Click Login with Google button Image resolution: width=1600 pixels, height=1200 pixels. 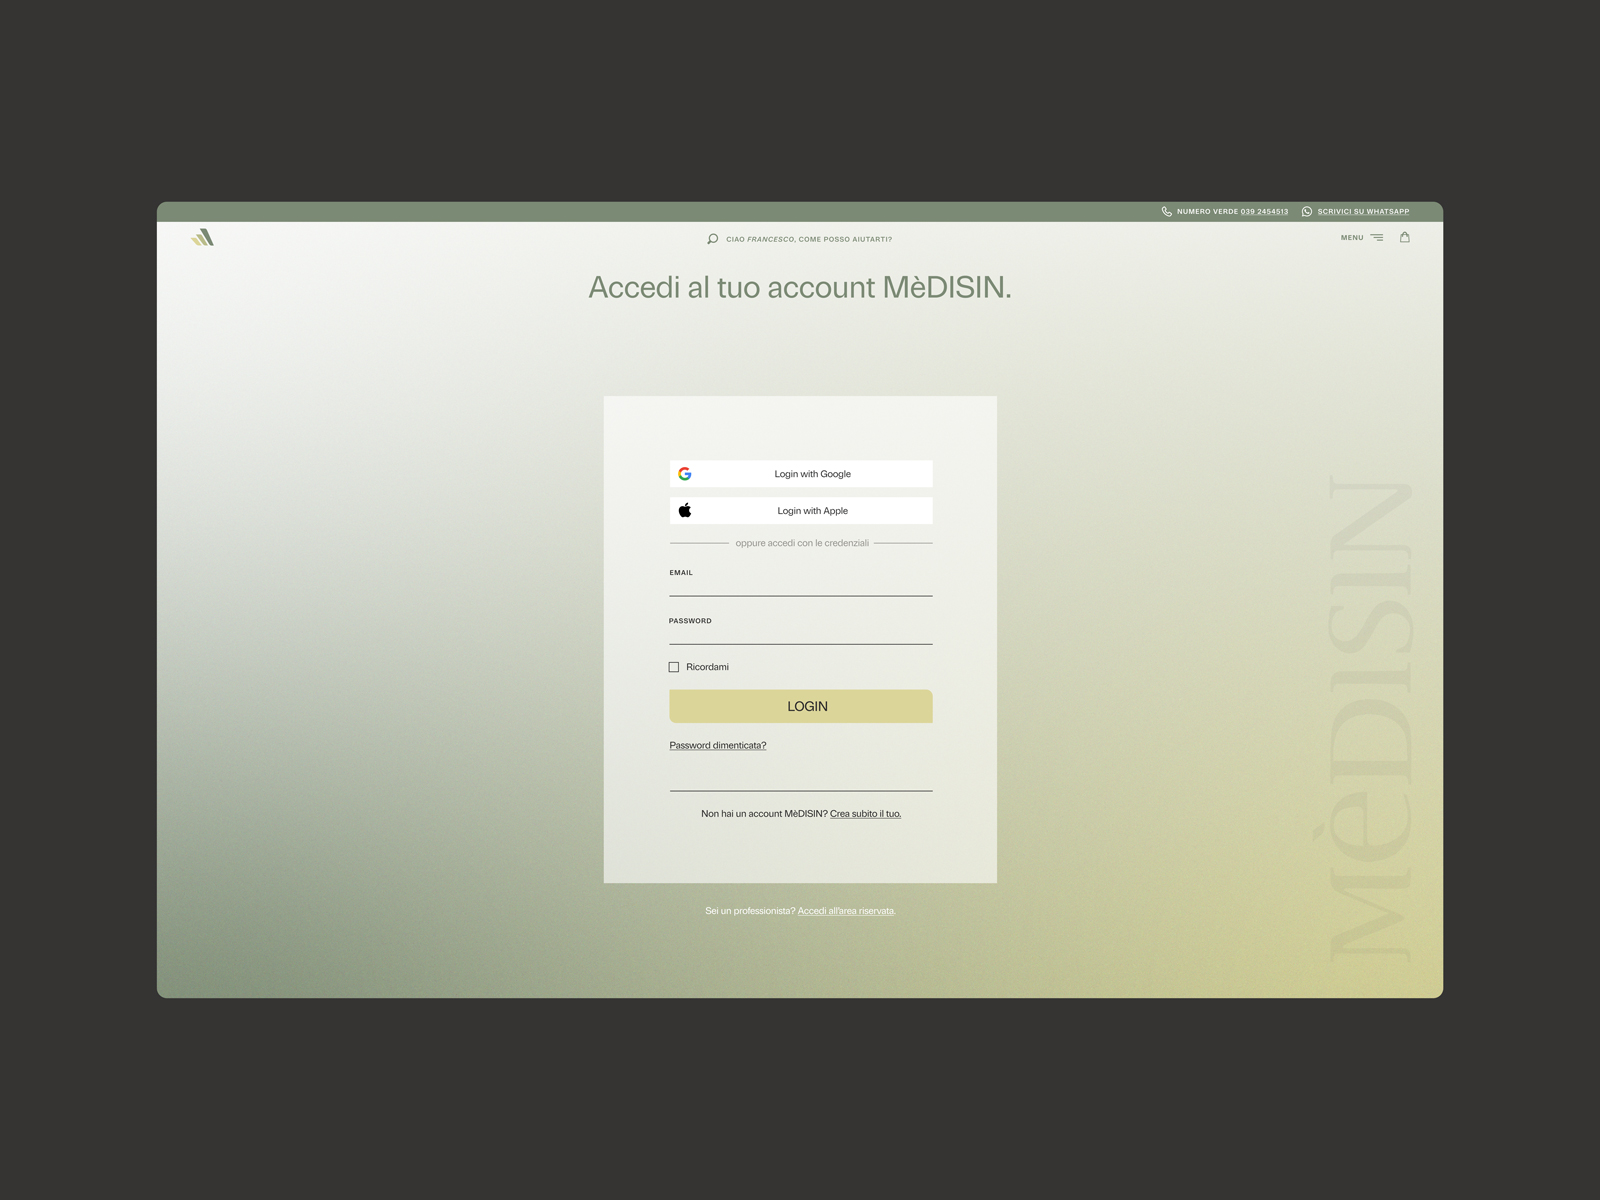tap(801, 474)
